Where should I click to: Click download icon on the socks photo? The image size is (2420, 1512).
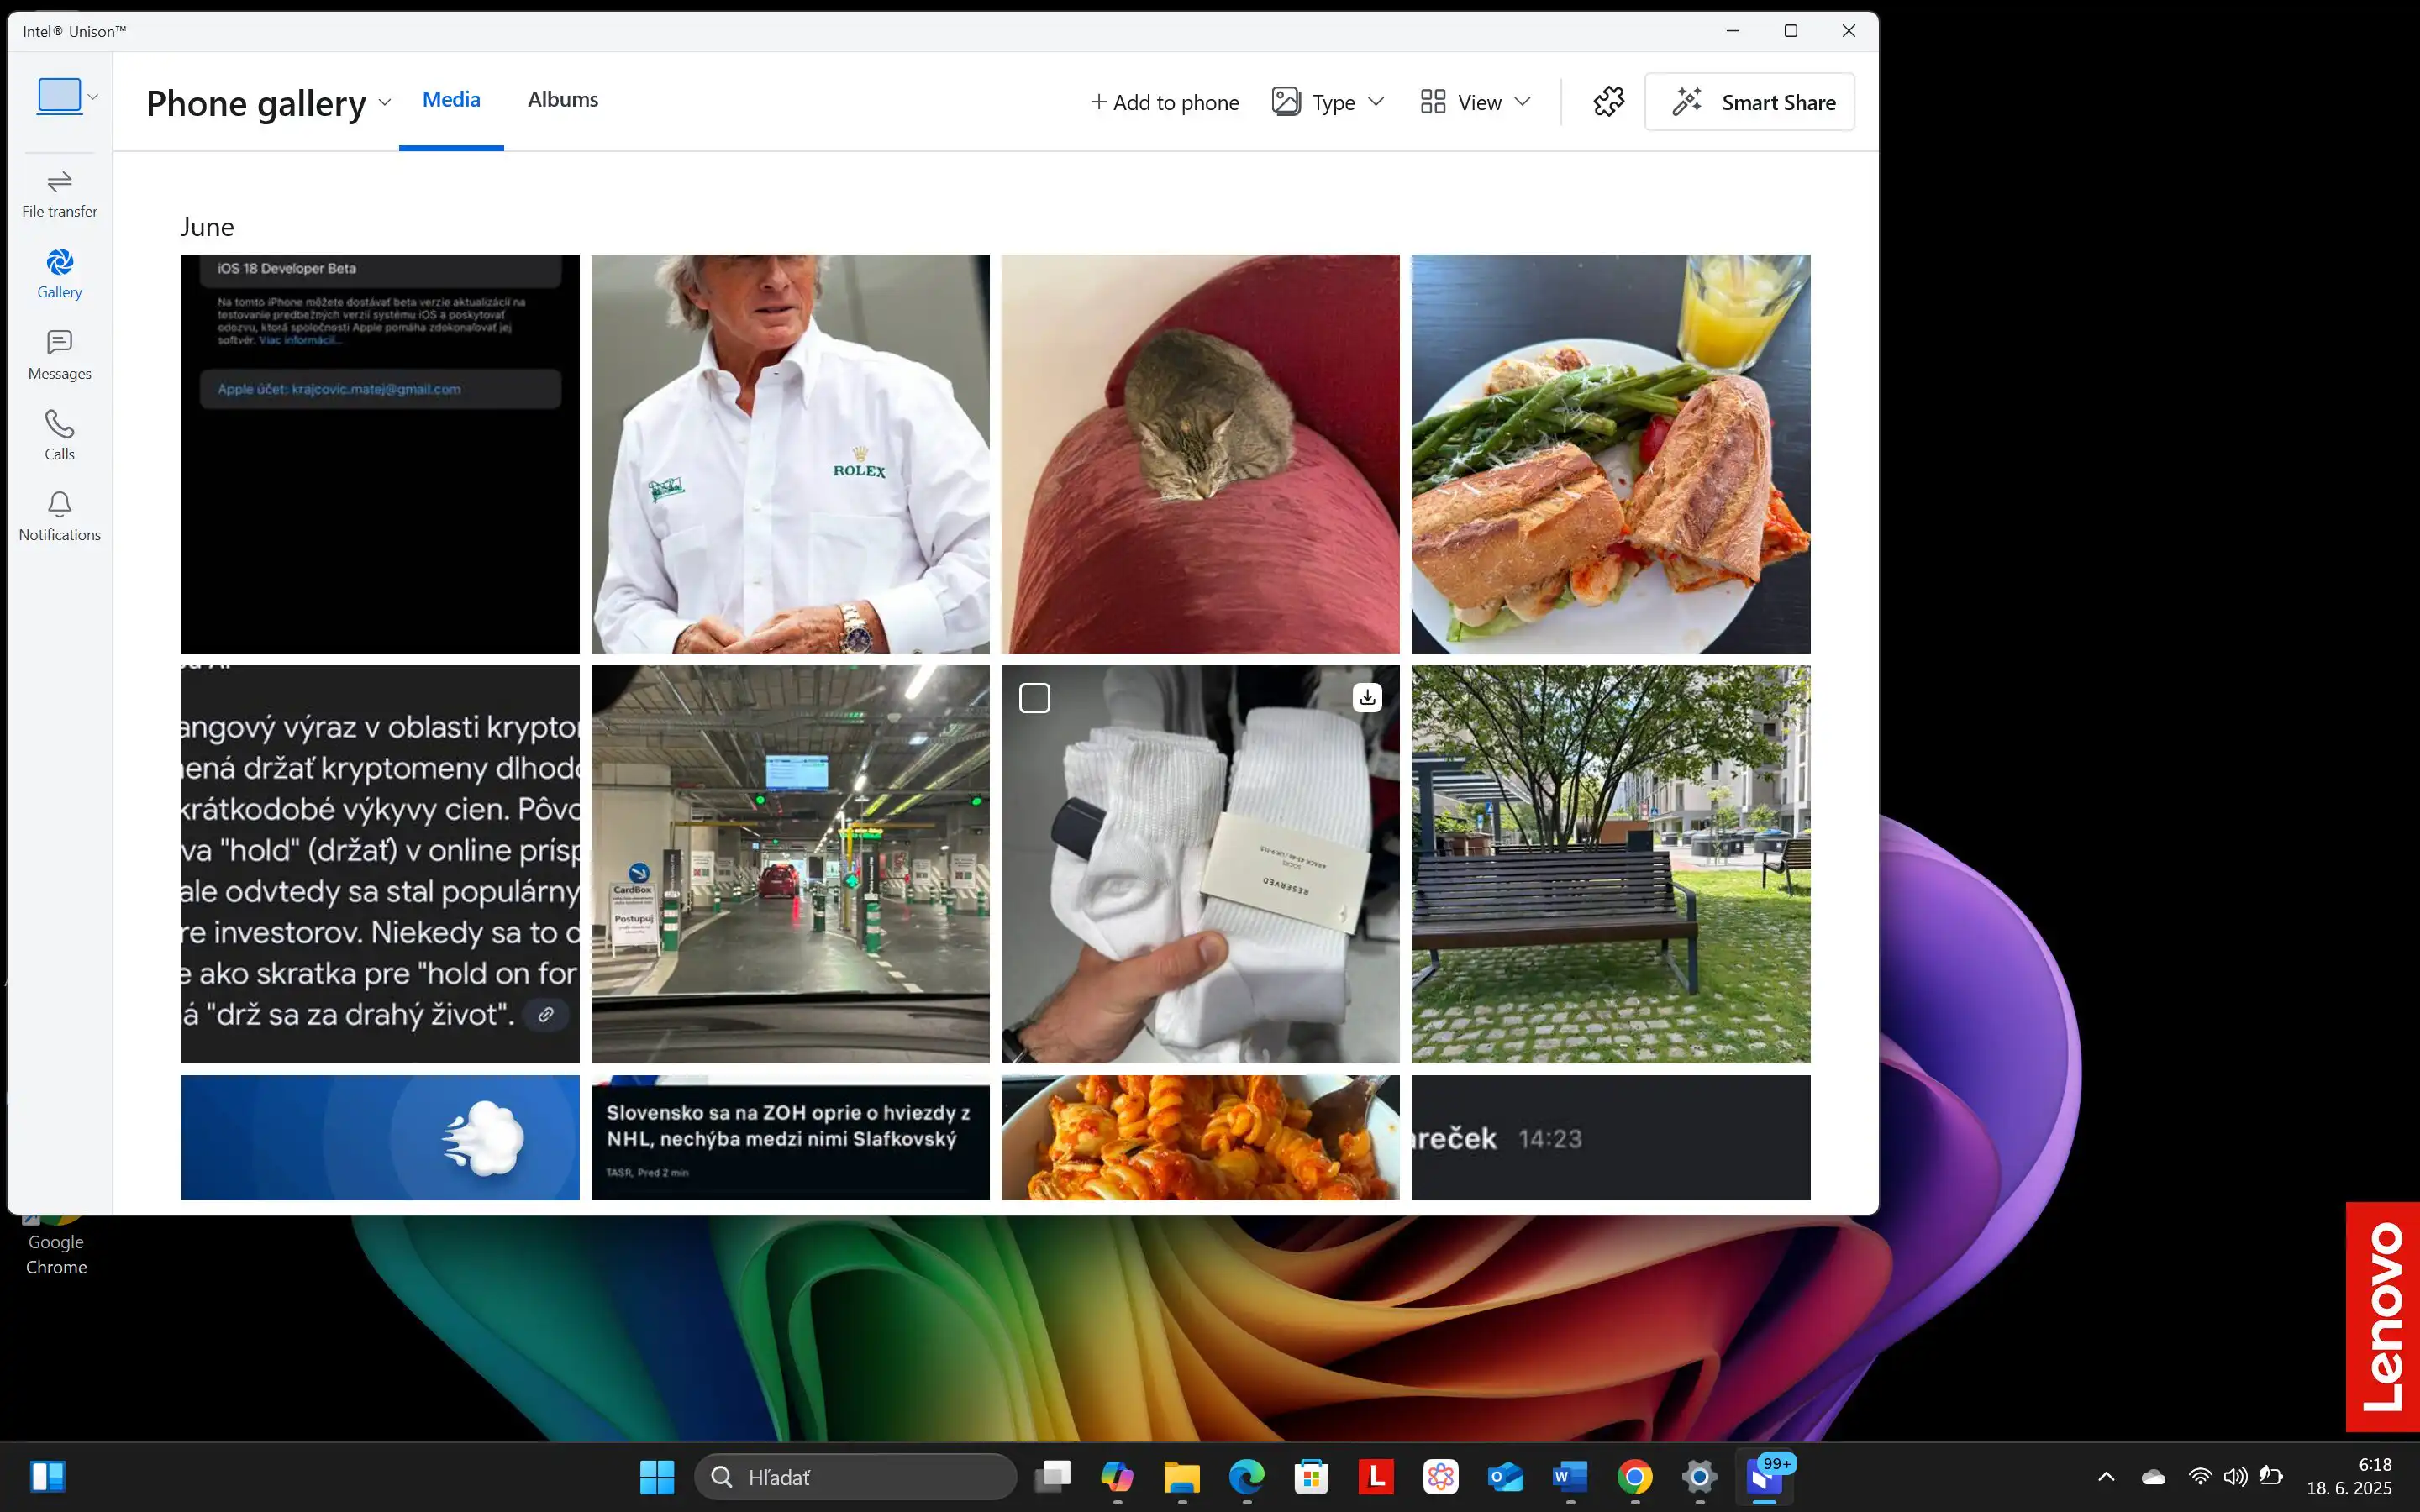pos(1366,697)
